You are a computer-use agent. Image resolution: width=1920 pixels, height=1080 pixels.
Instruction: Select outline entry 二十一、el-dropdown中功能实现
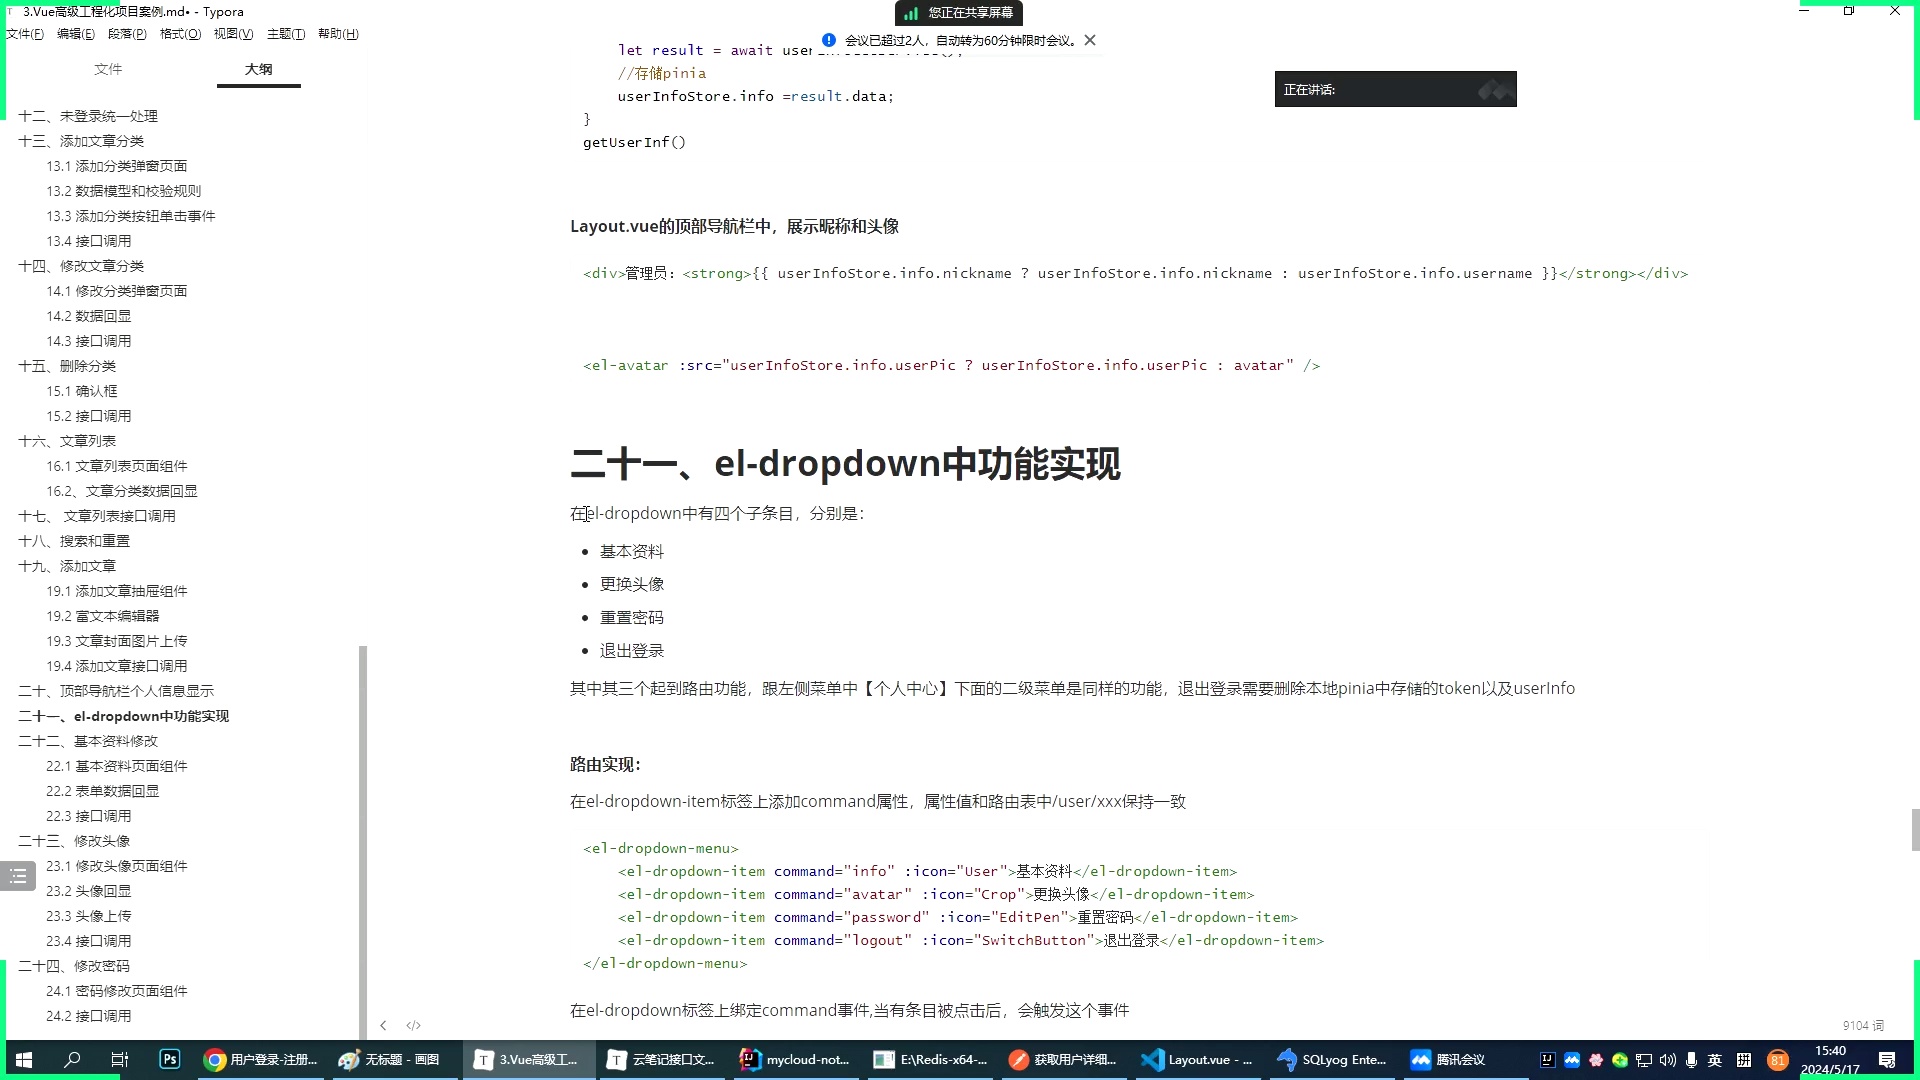(123, 716)
